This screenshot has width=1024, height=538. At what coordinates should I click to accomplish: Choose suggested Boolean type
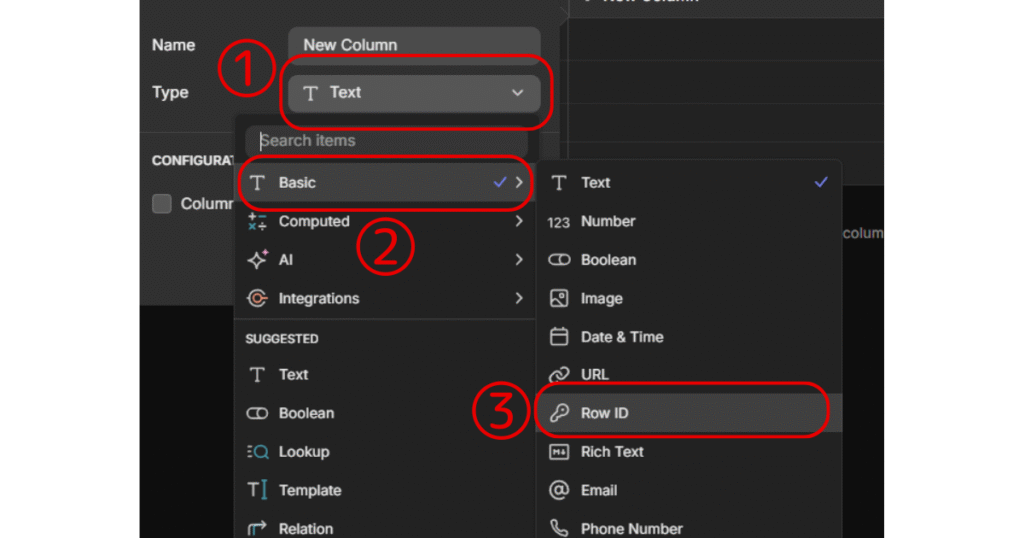[x=385, y=413]
